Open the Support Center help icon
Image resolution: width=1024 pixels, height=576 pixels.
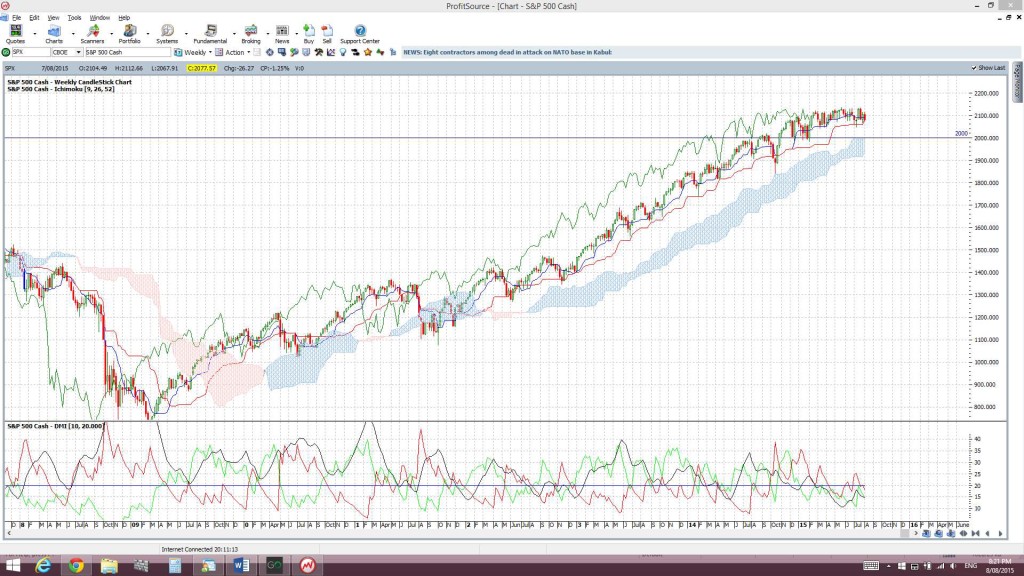click(360, 33)
